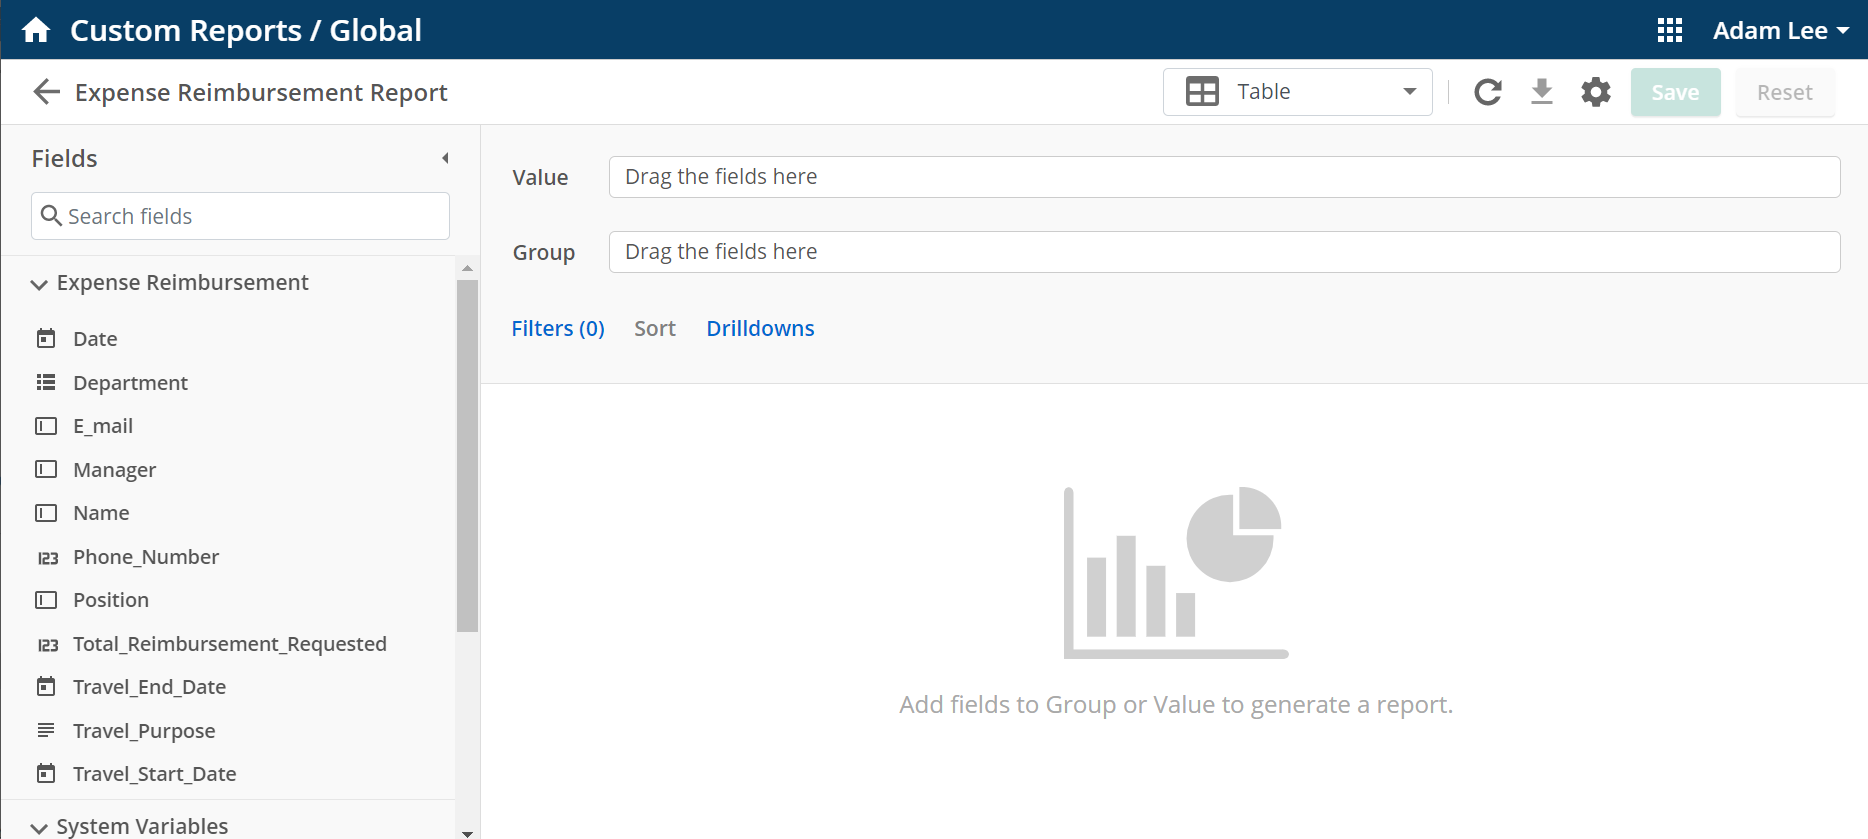Expand the System Variables section
Image resolution: width=1868 pixels, height=839 pixels.
[39, 827]
